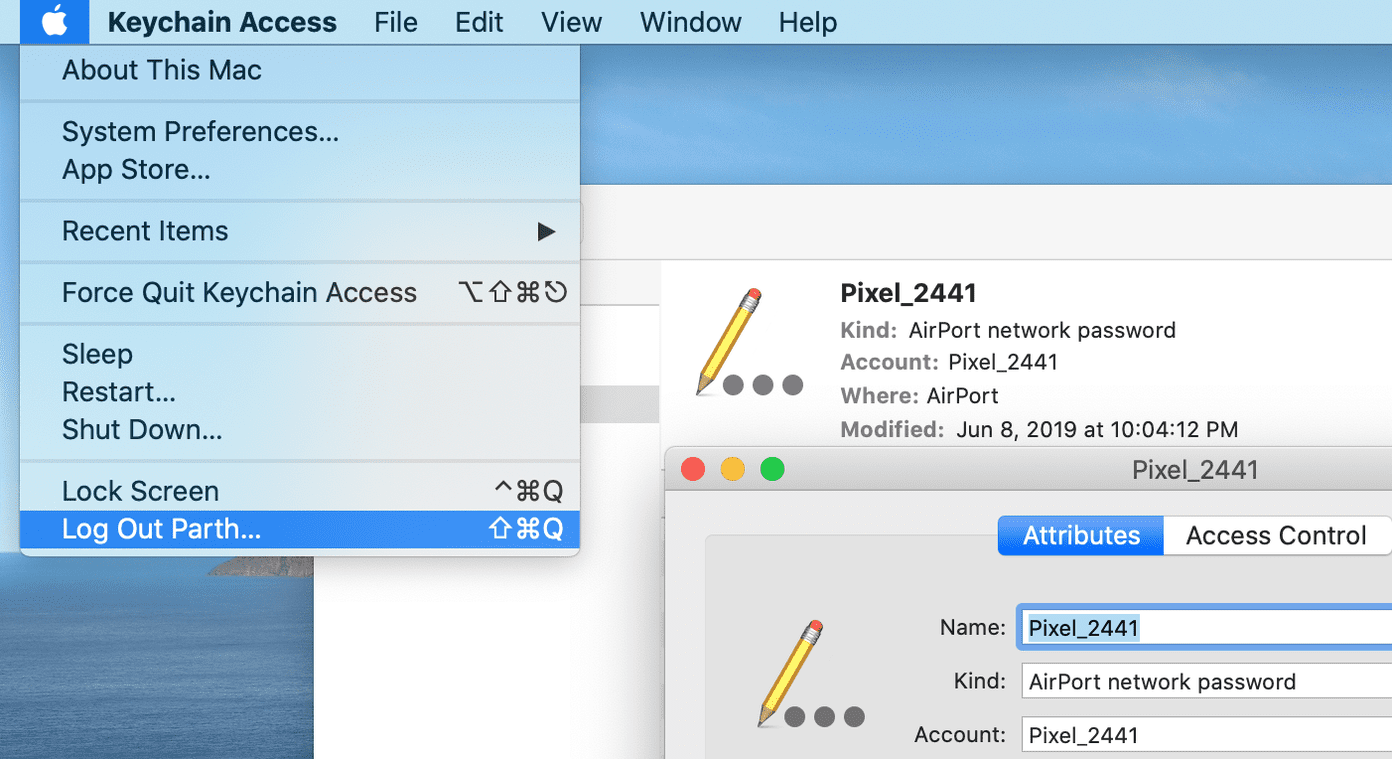Choose Lock Screen option
The height and width of the screenshot is (759, 1392).
click(140, 491)
